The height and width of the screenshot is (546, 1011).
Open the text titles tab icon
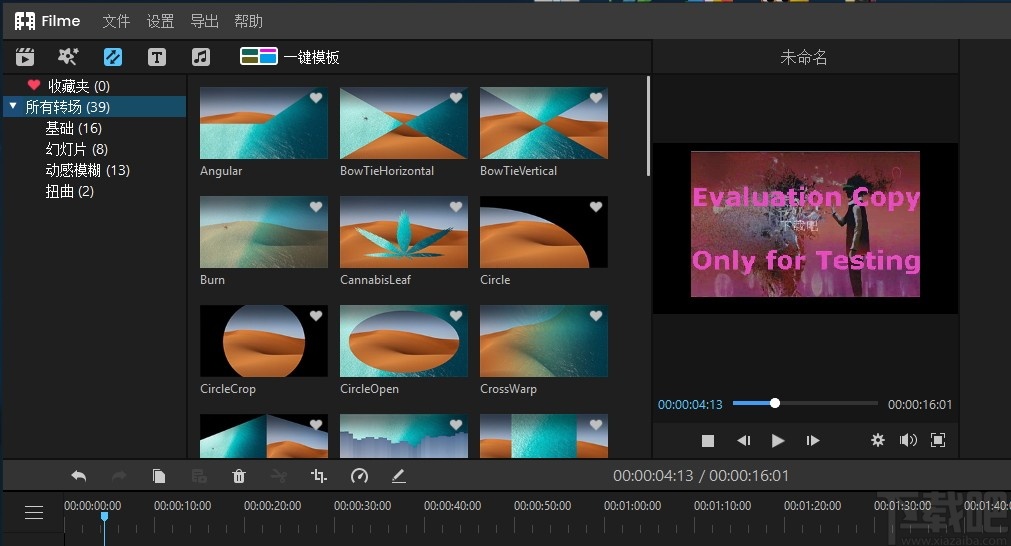157,57
